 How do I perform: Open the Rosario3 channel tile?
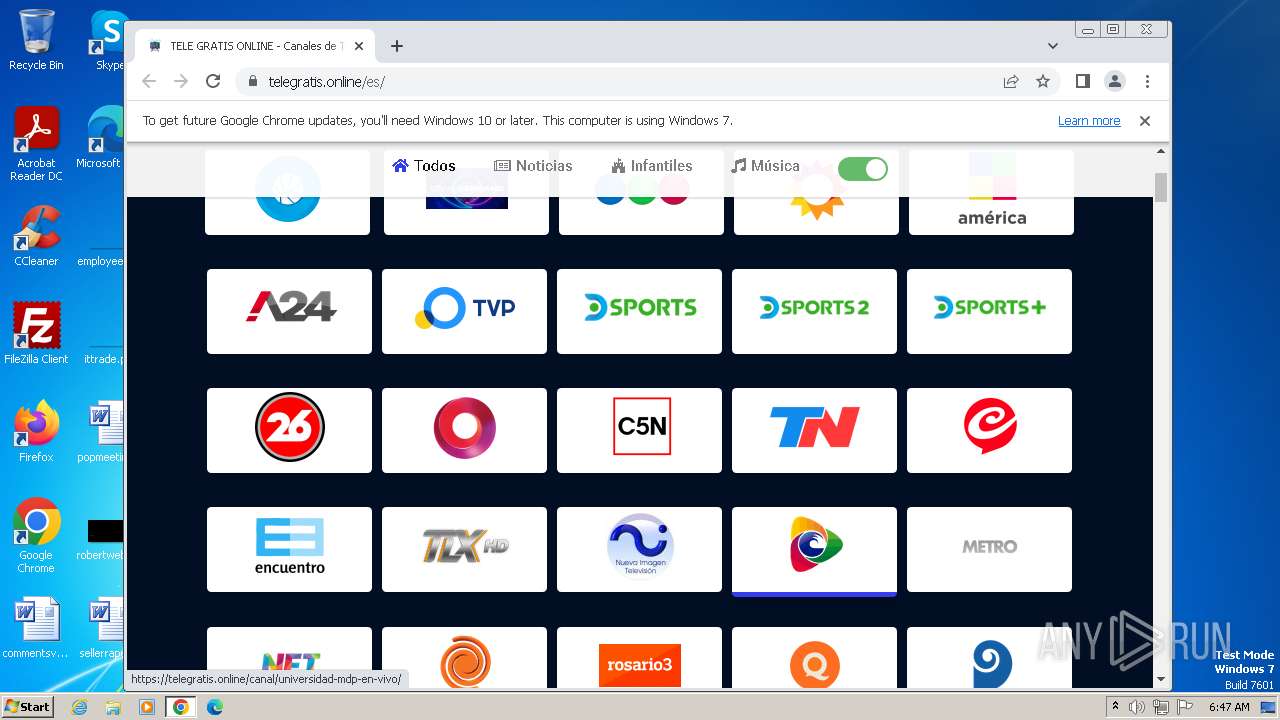pyautogui.click(x=639, y=658)
